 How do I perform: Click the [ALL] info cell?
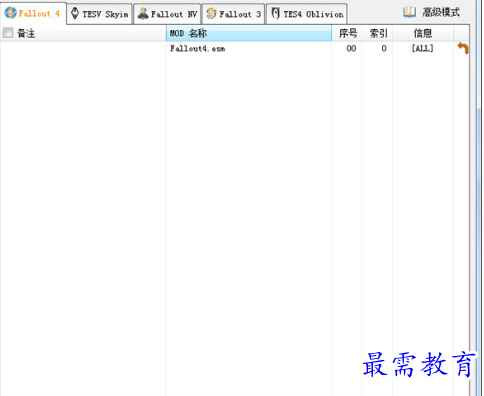tap(422, 49)
